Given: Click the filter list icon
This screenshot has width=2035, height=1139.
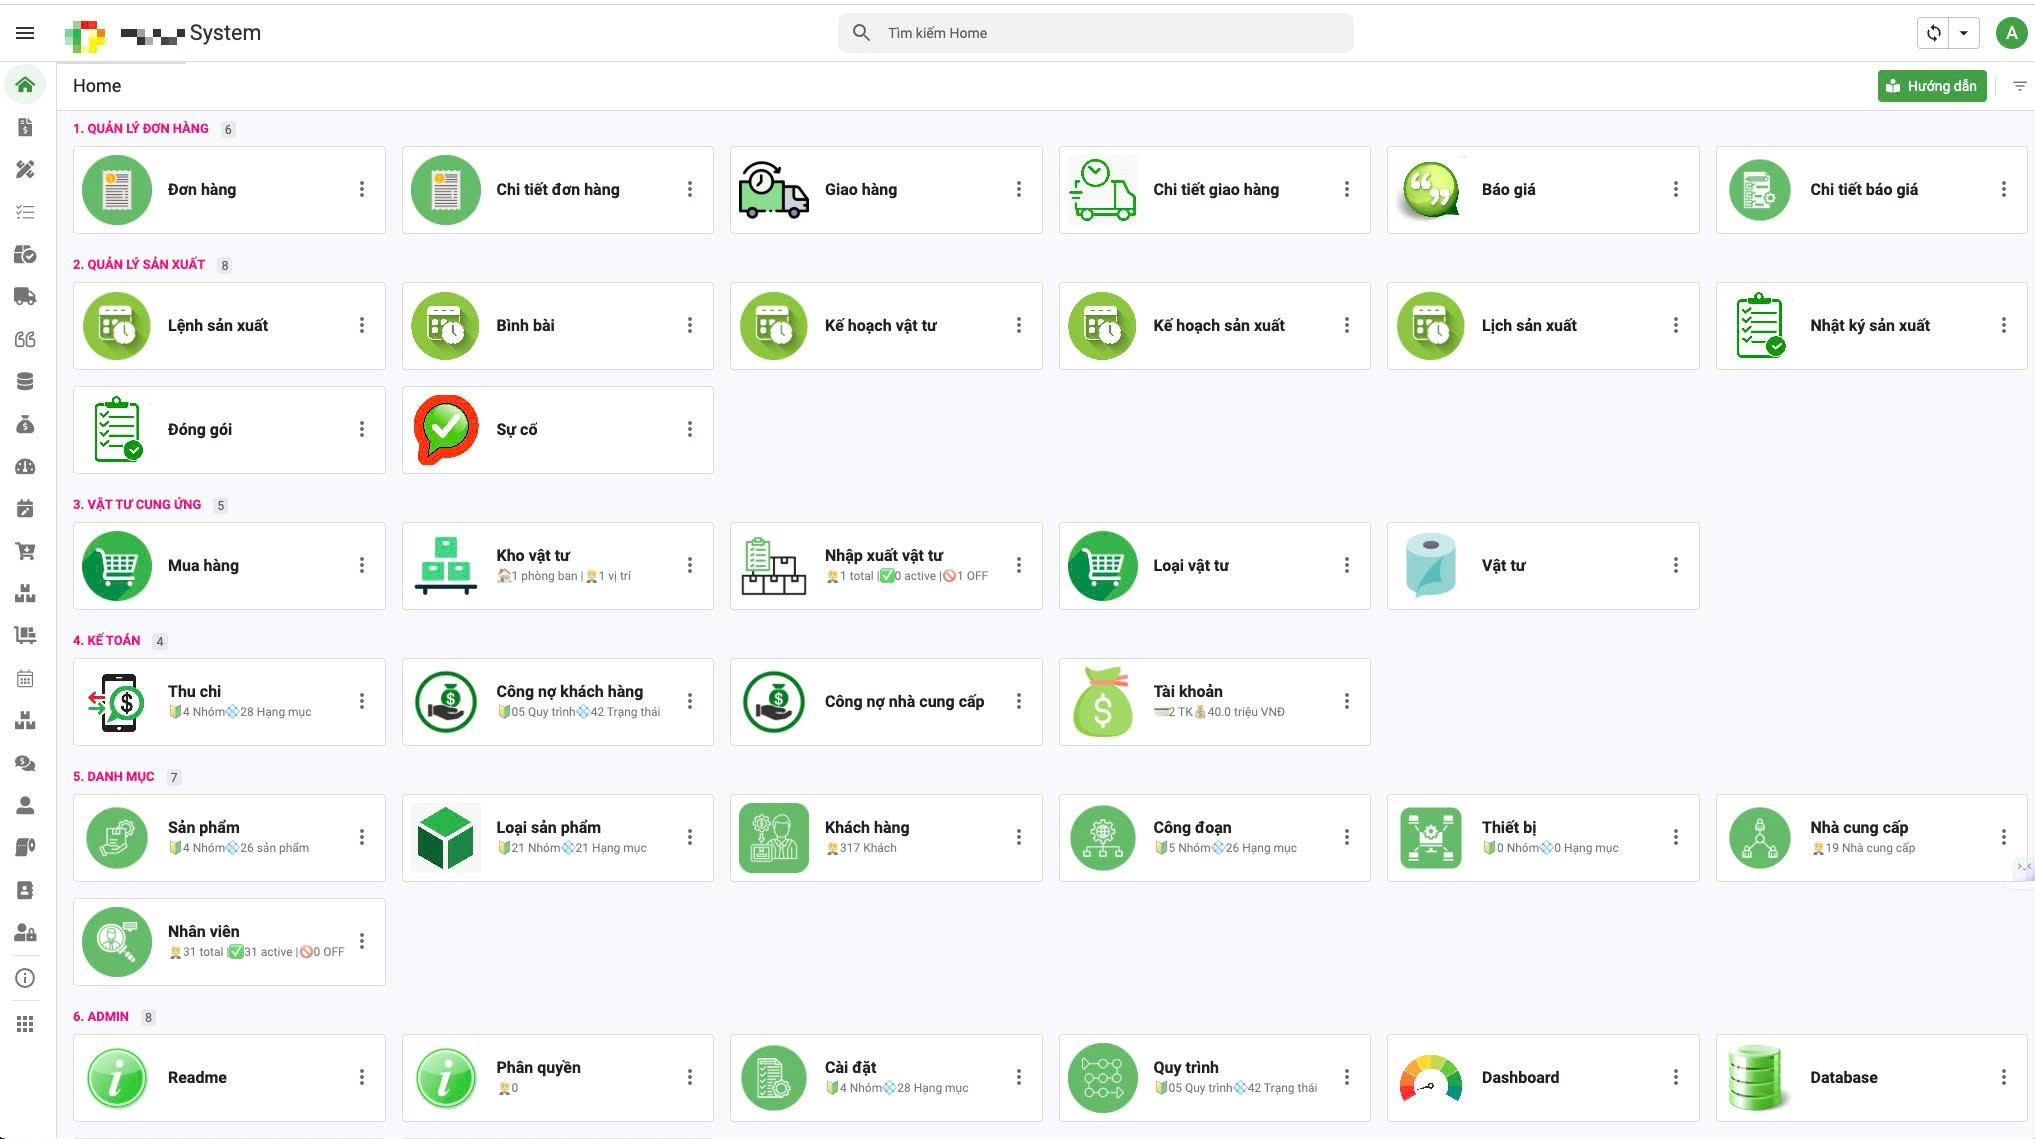Looking at the screenshot, I should [x=2019, y=86].
